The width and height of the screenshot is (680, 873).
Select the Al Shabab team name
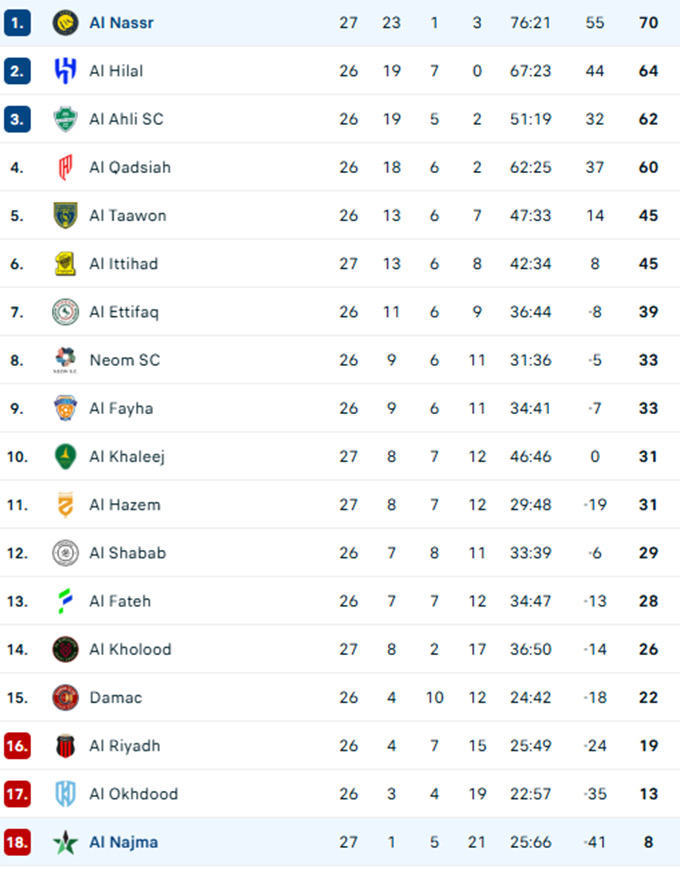[127, 553]
